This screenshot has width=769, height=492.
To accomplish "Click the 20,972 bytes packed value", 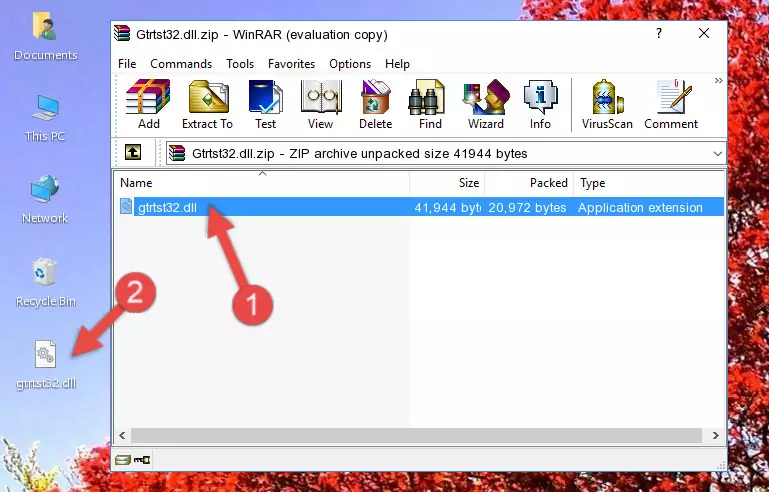I will 527,207.
